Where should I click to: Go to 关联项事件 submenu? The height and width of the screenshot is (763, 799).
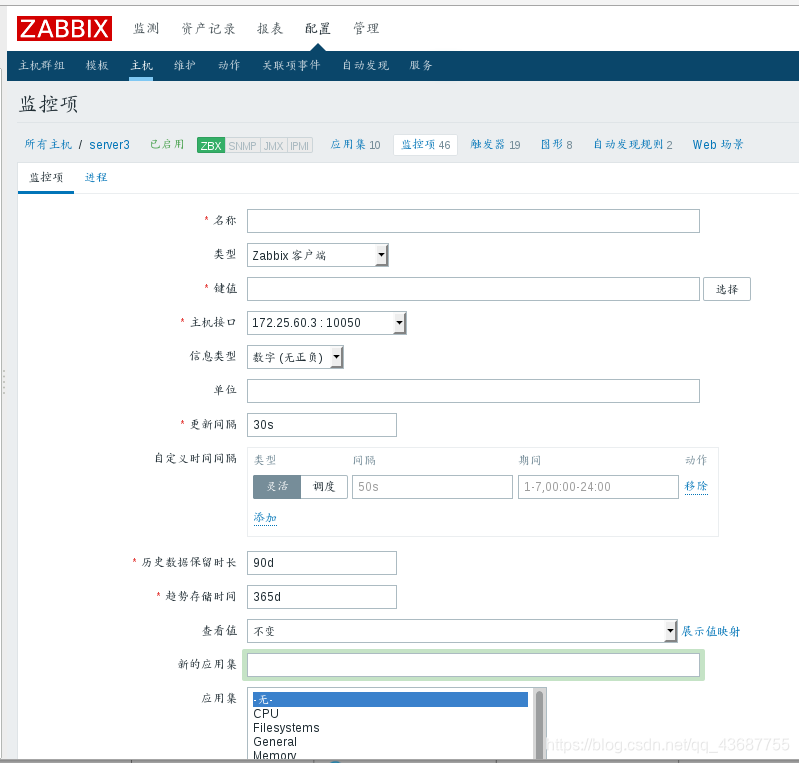pos(291,65)
